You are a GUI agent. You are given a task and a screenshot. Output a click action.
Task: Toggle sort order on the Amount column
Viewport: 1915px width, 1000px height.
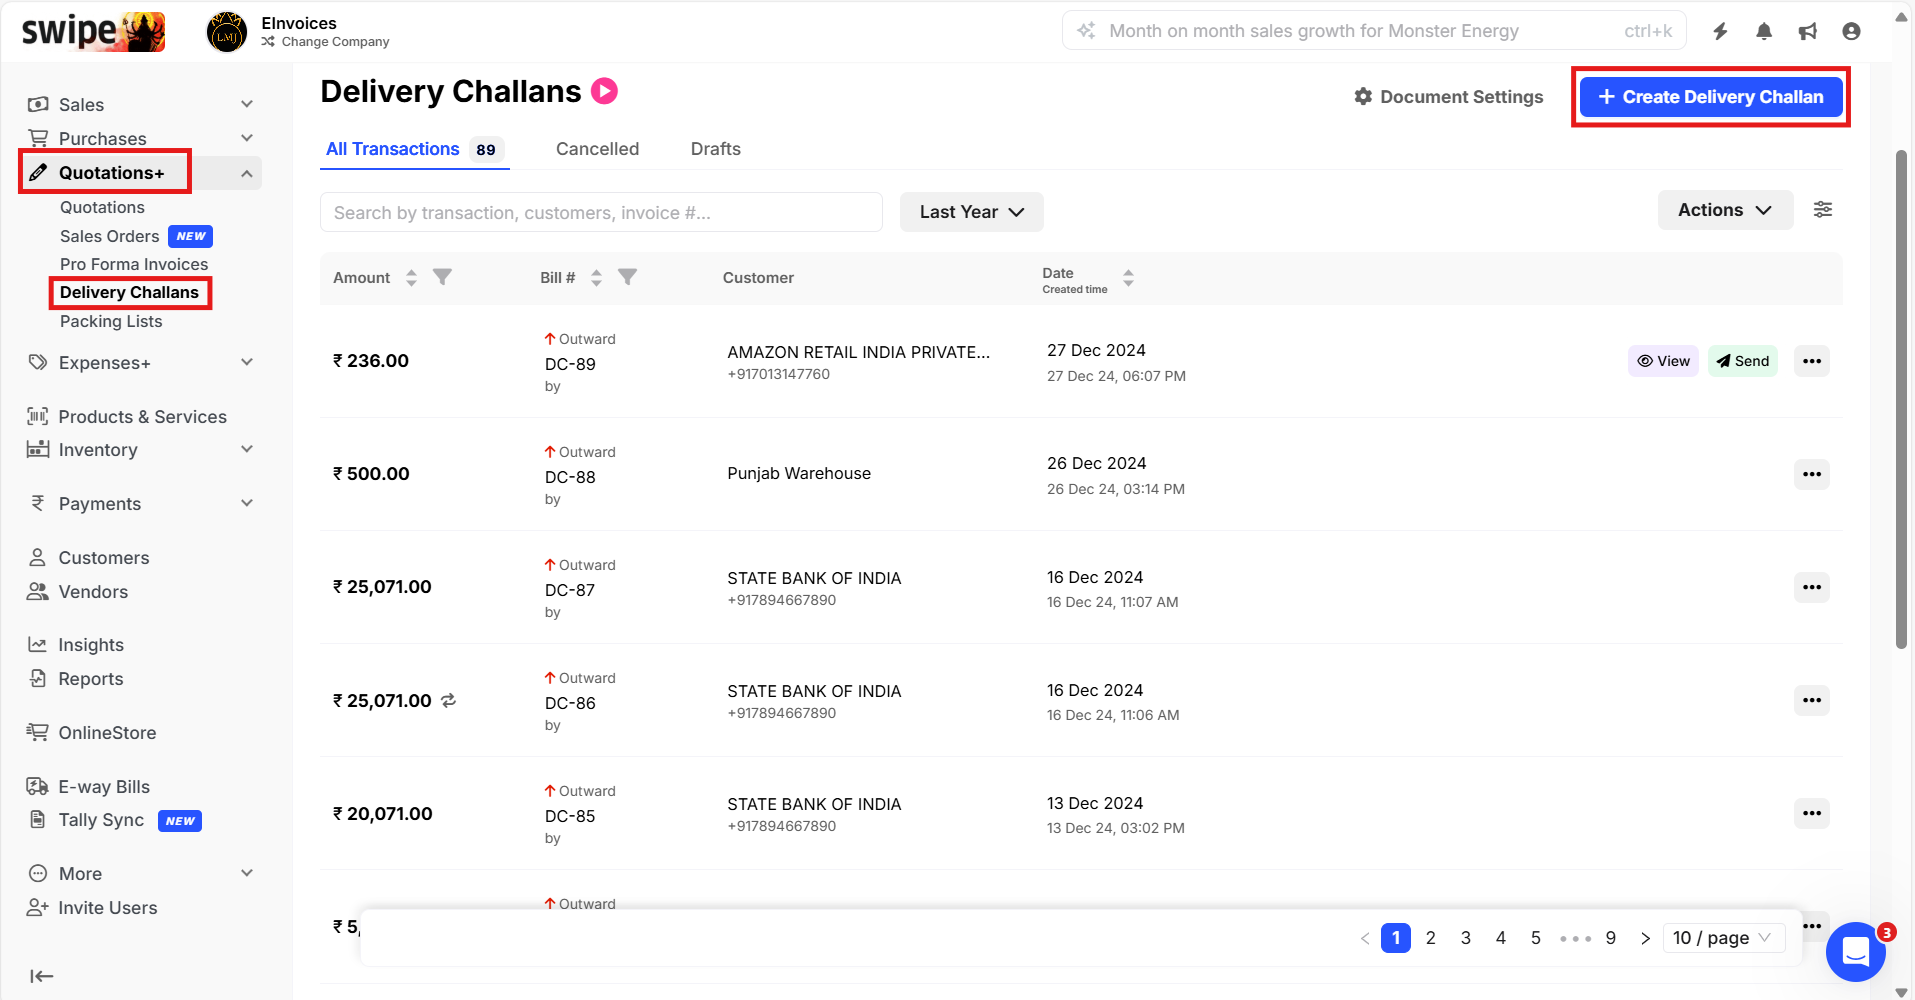point(411,278)
